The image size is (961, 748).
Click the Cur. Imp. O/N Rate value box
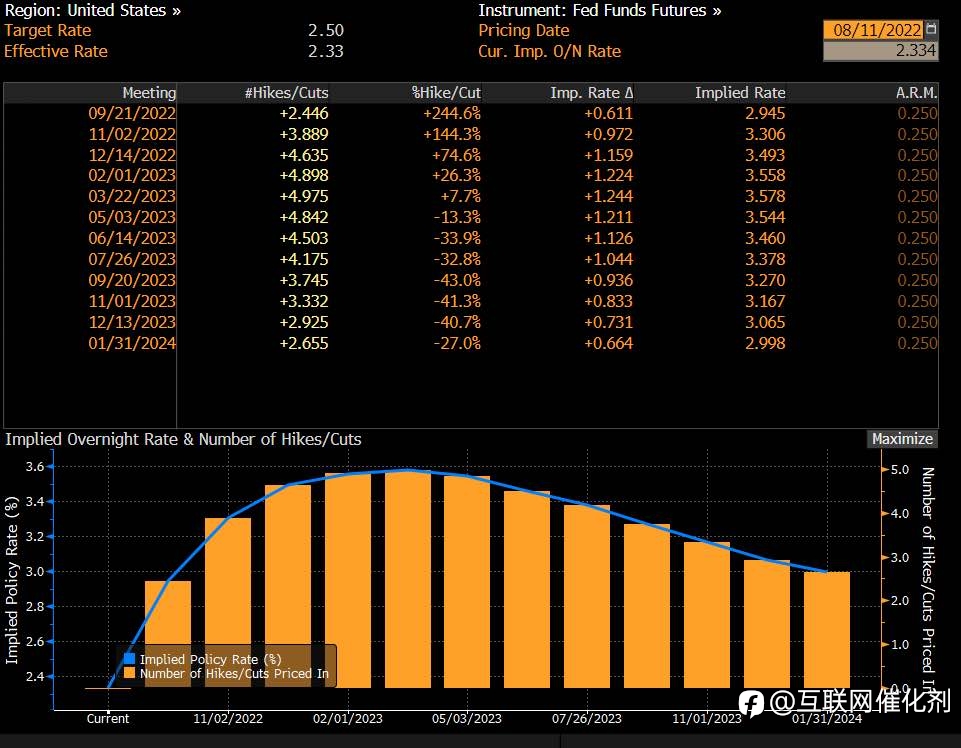coord(880,50)
